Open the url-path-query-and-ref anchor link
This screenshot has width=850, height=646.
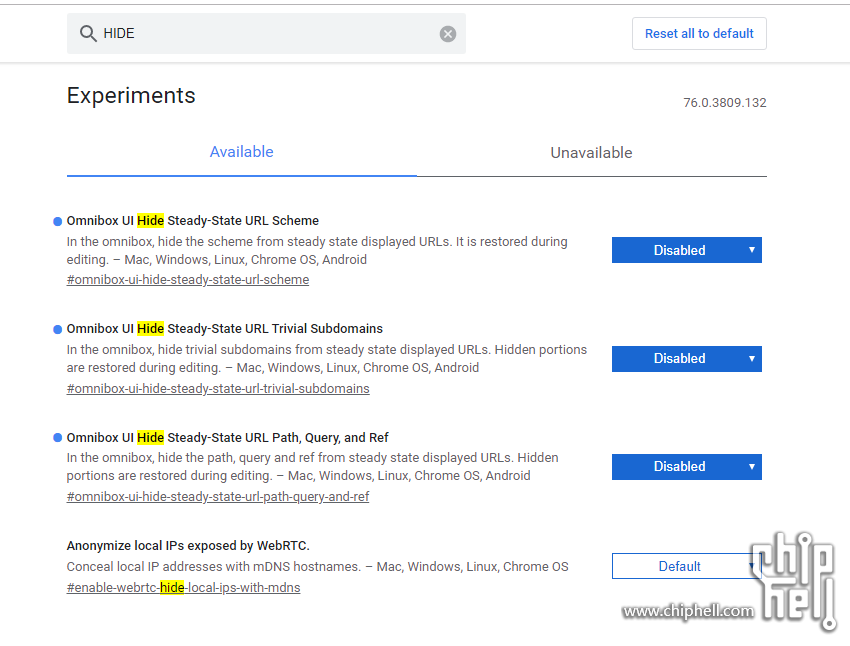point(218,496)
